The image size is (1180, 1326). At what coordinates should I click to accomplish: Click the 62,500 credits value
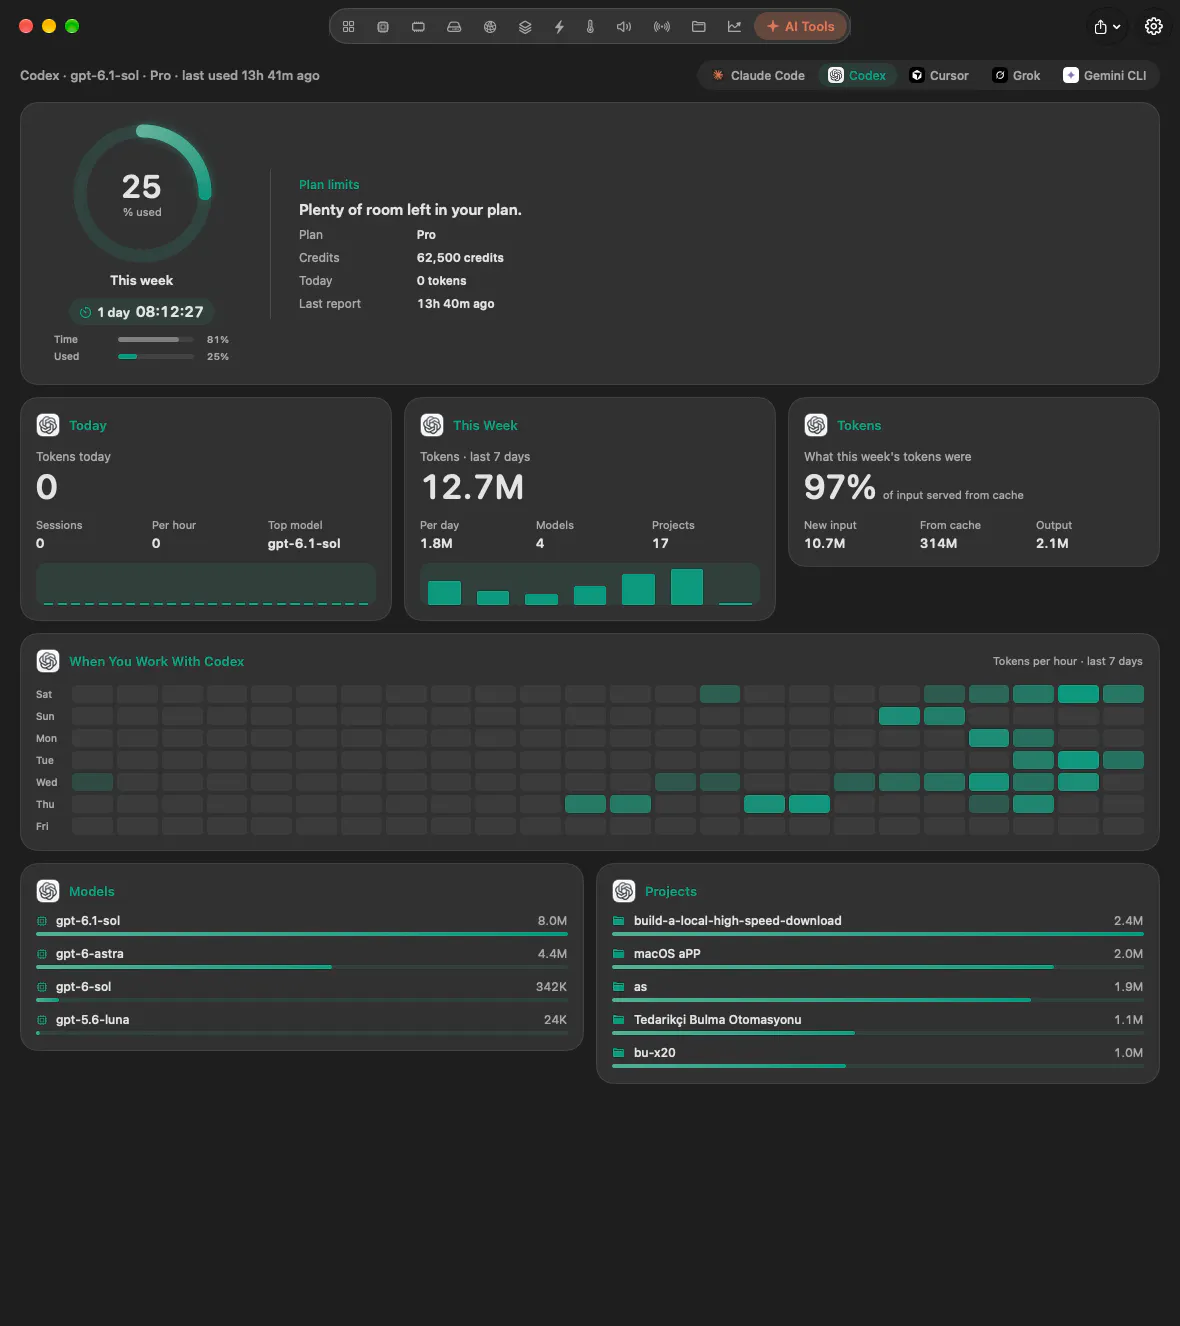(x=460, y=258)
